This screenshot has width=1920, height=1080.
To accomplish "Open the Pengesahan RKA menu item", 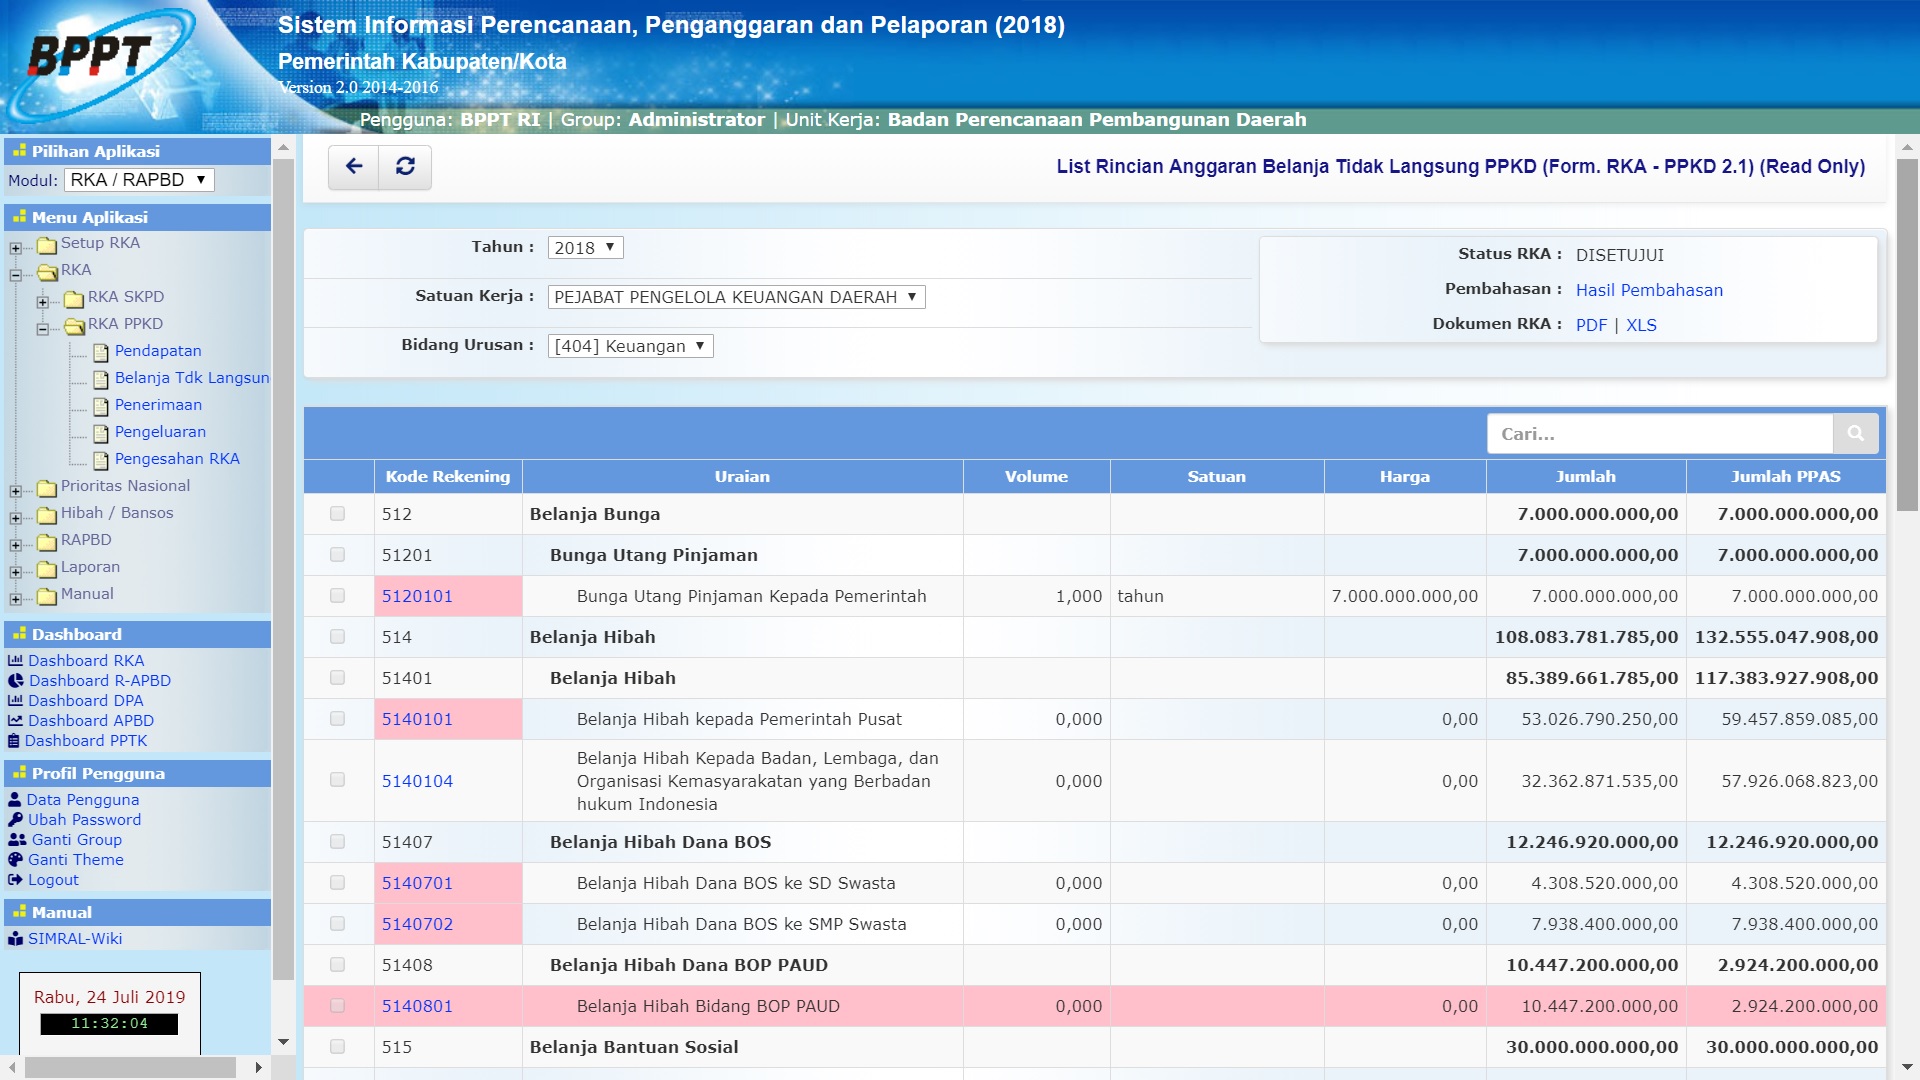I will tap(175, 458).
